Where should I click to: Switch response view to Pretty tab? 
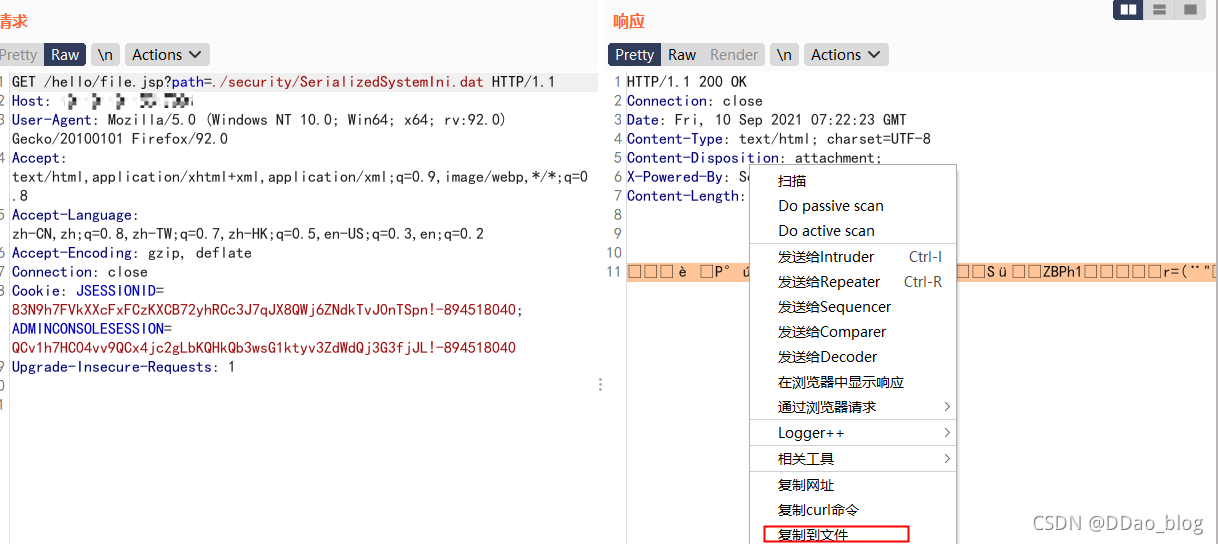click(634, 55)
